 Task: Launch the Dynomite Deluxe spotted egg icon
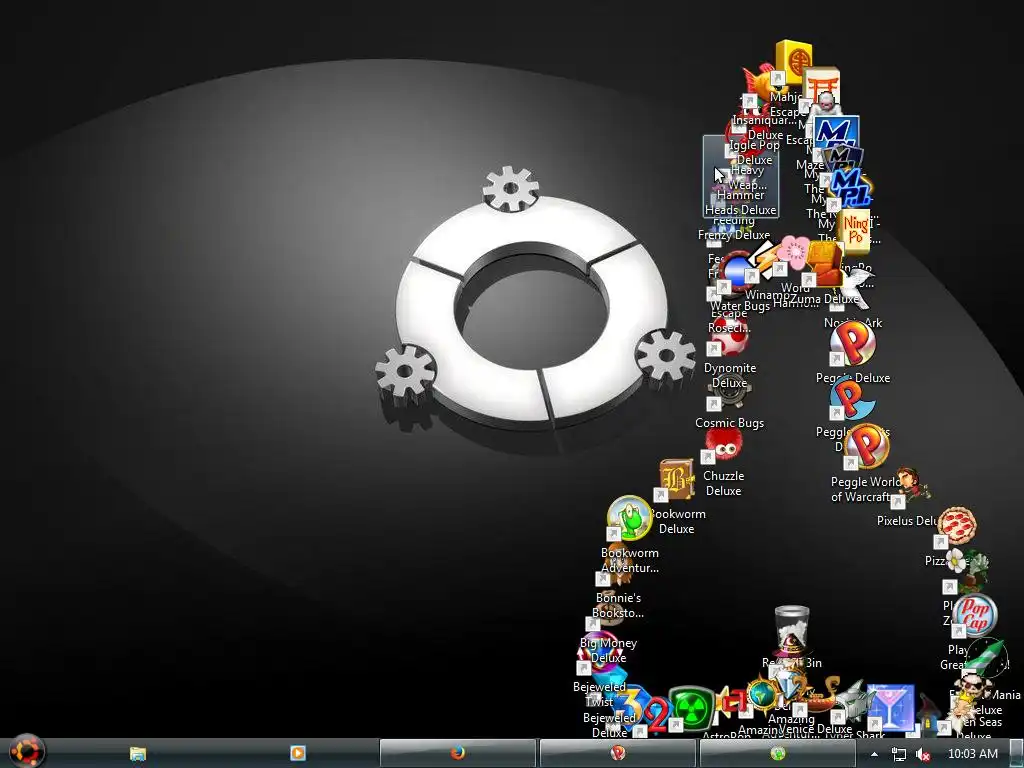click(729, 338)
